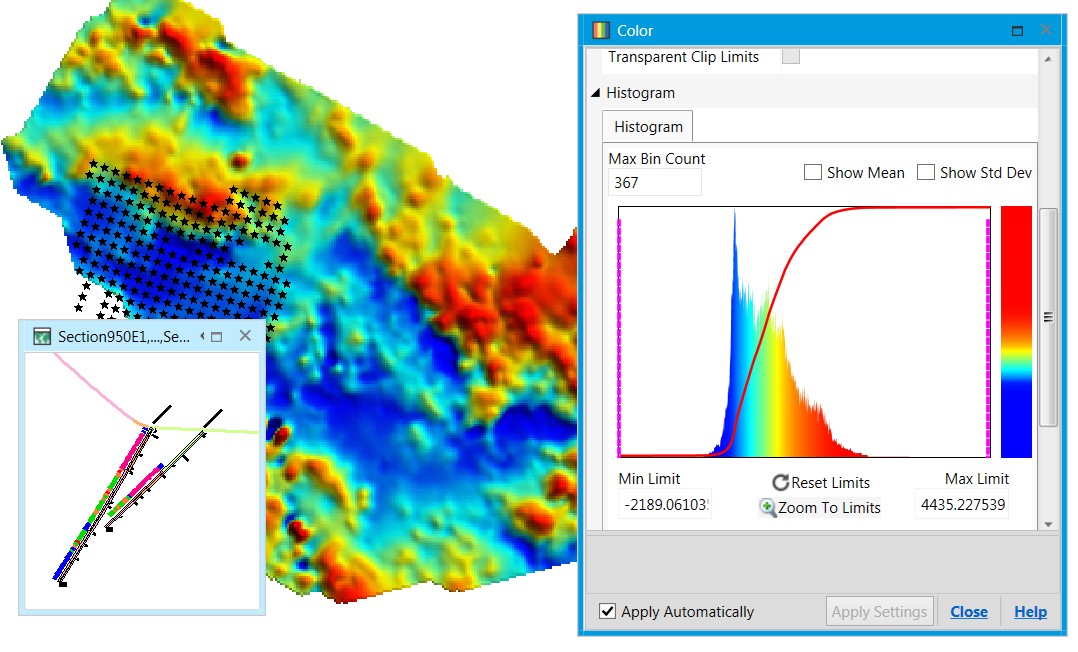Click the circular arrow Reset Limits icon
Viewport: 1078px width, 652px height.
click(x=780, y=481)
